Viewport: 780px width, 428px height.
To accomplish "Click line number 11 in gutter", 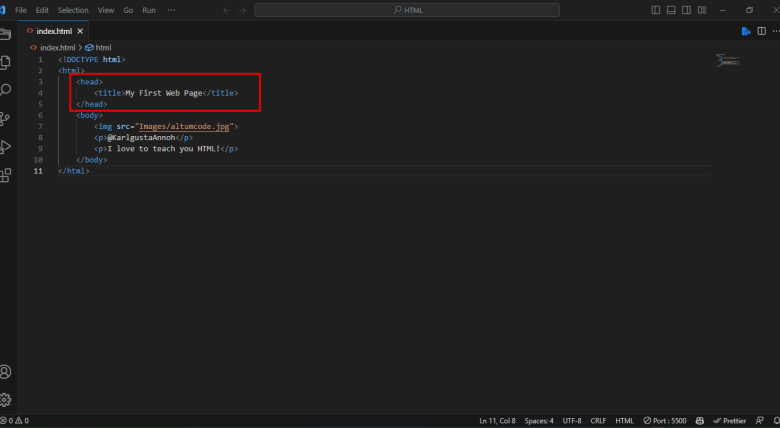I will coord(38,171).
